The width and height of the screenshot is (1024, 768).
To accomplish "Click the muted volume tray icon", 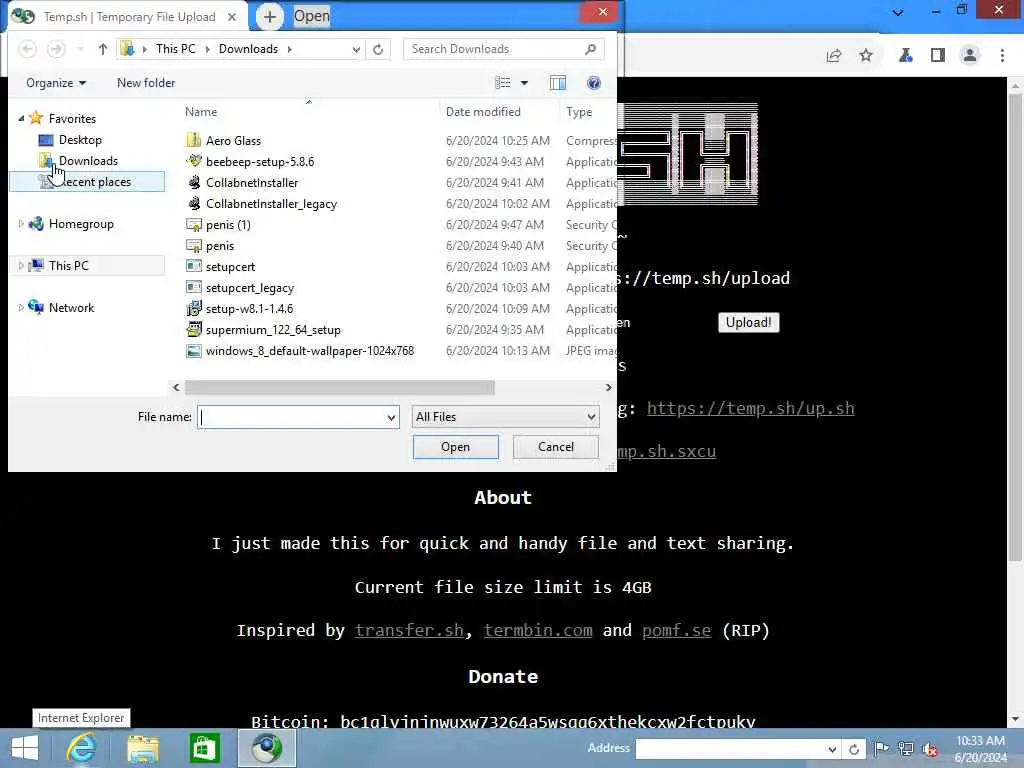I will pos(929,748).
